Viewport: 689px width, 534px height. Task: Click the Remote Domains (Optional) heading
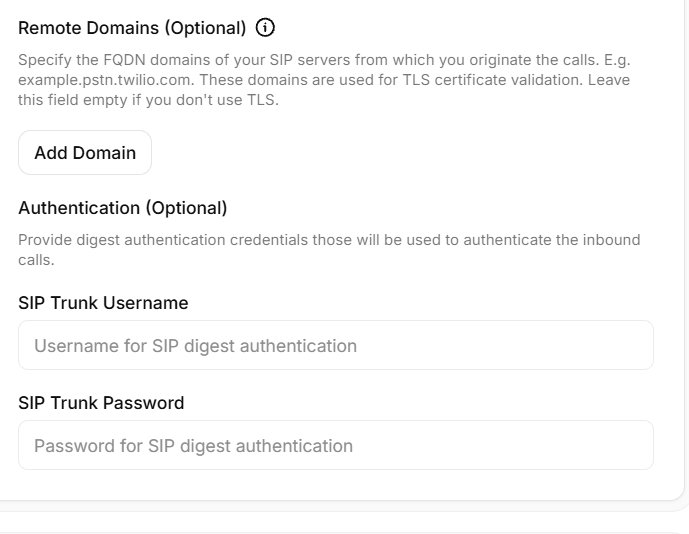[132, 28]
